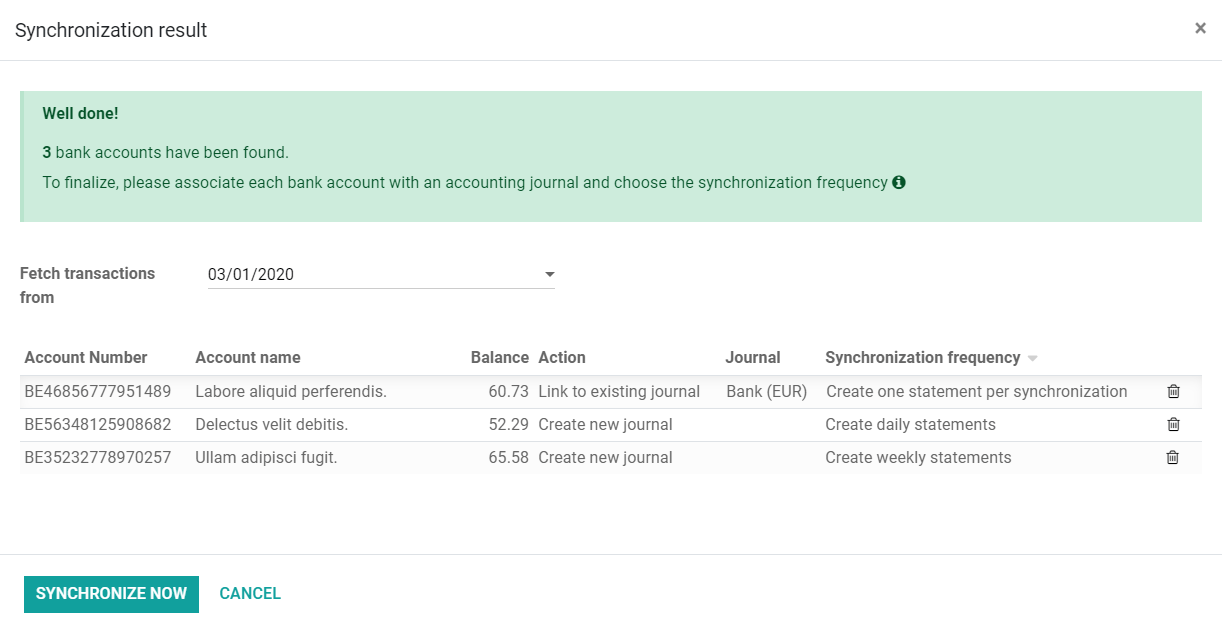Click the empty Journal cell for Ullam row

pyautogui.click(x=770, y=457)
